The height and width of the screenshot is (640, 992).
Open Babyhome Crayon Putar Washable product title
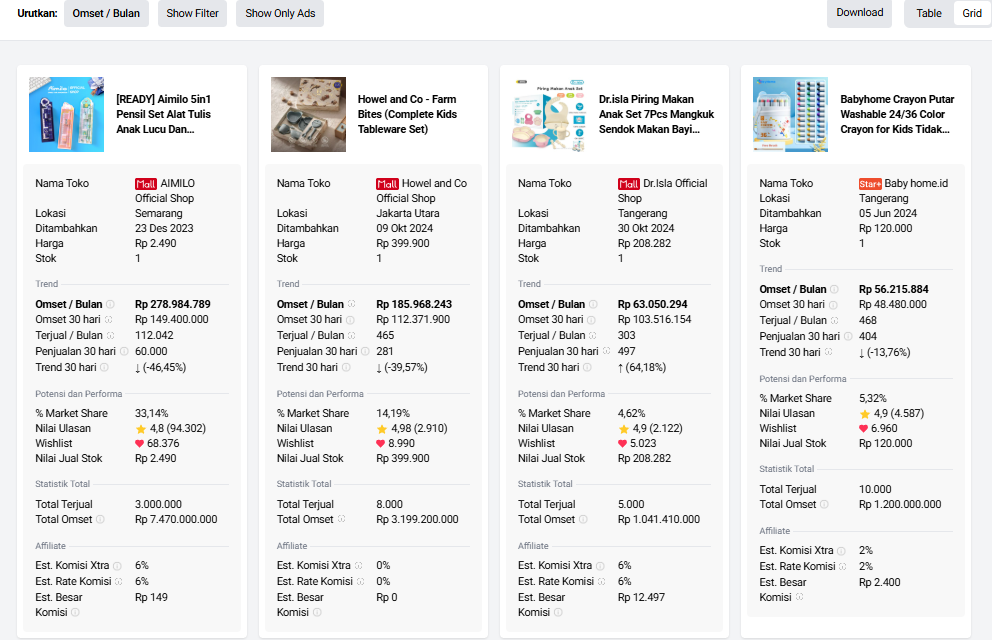[x=897, y=114]
